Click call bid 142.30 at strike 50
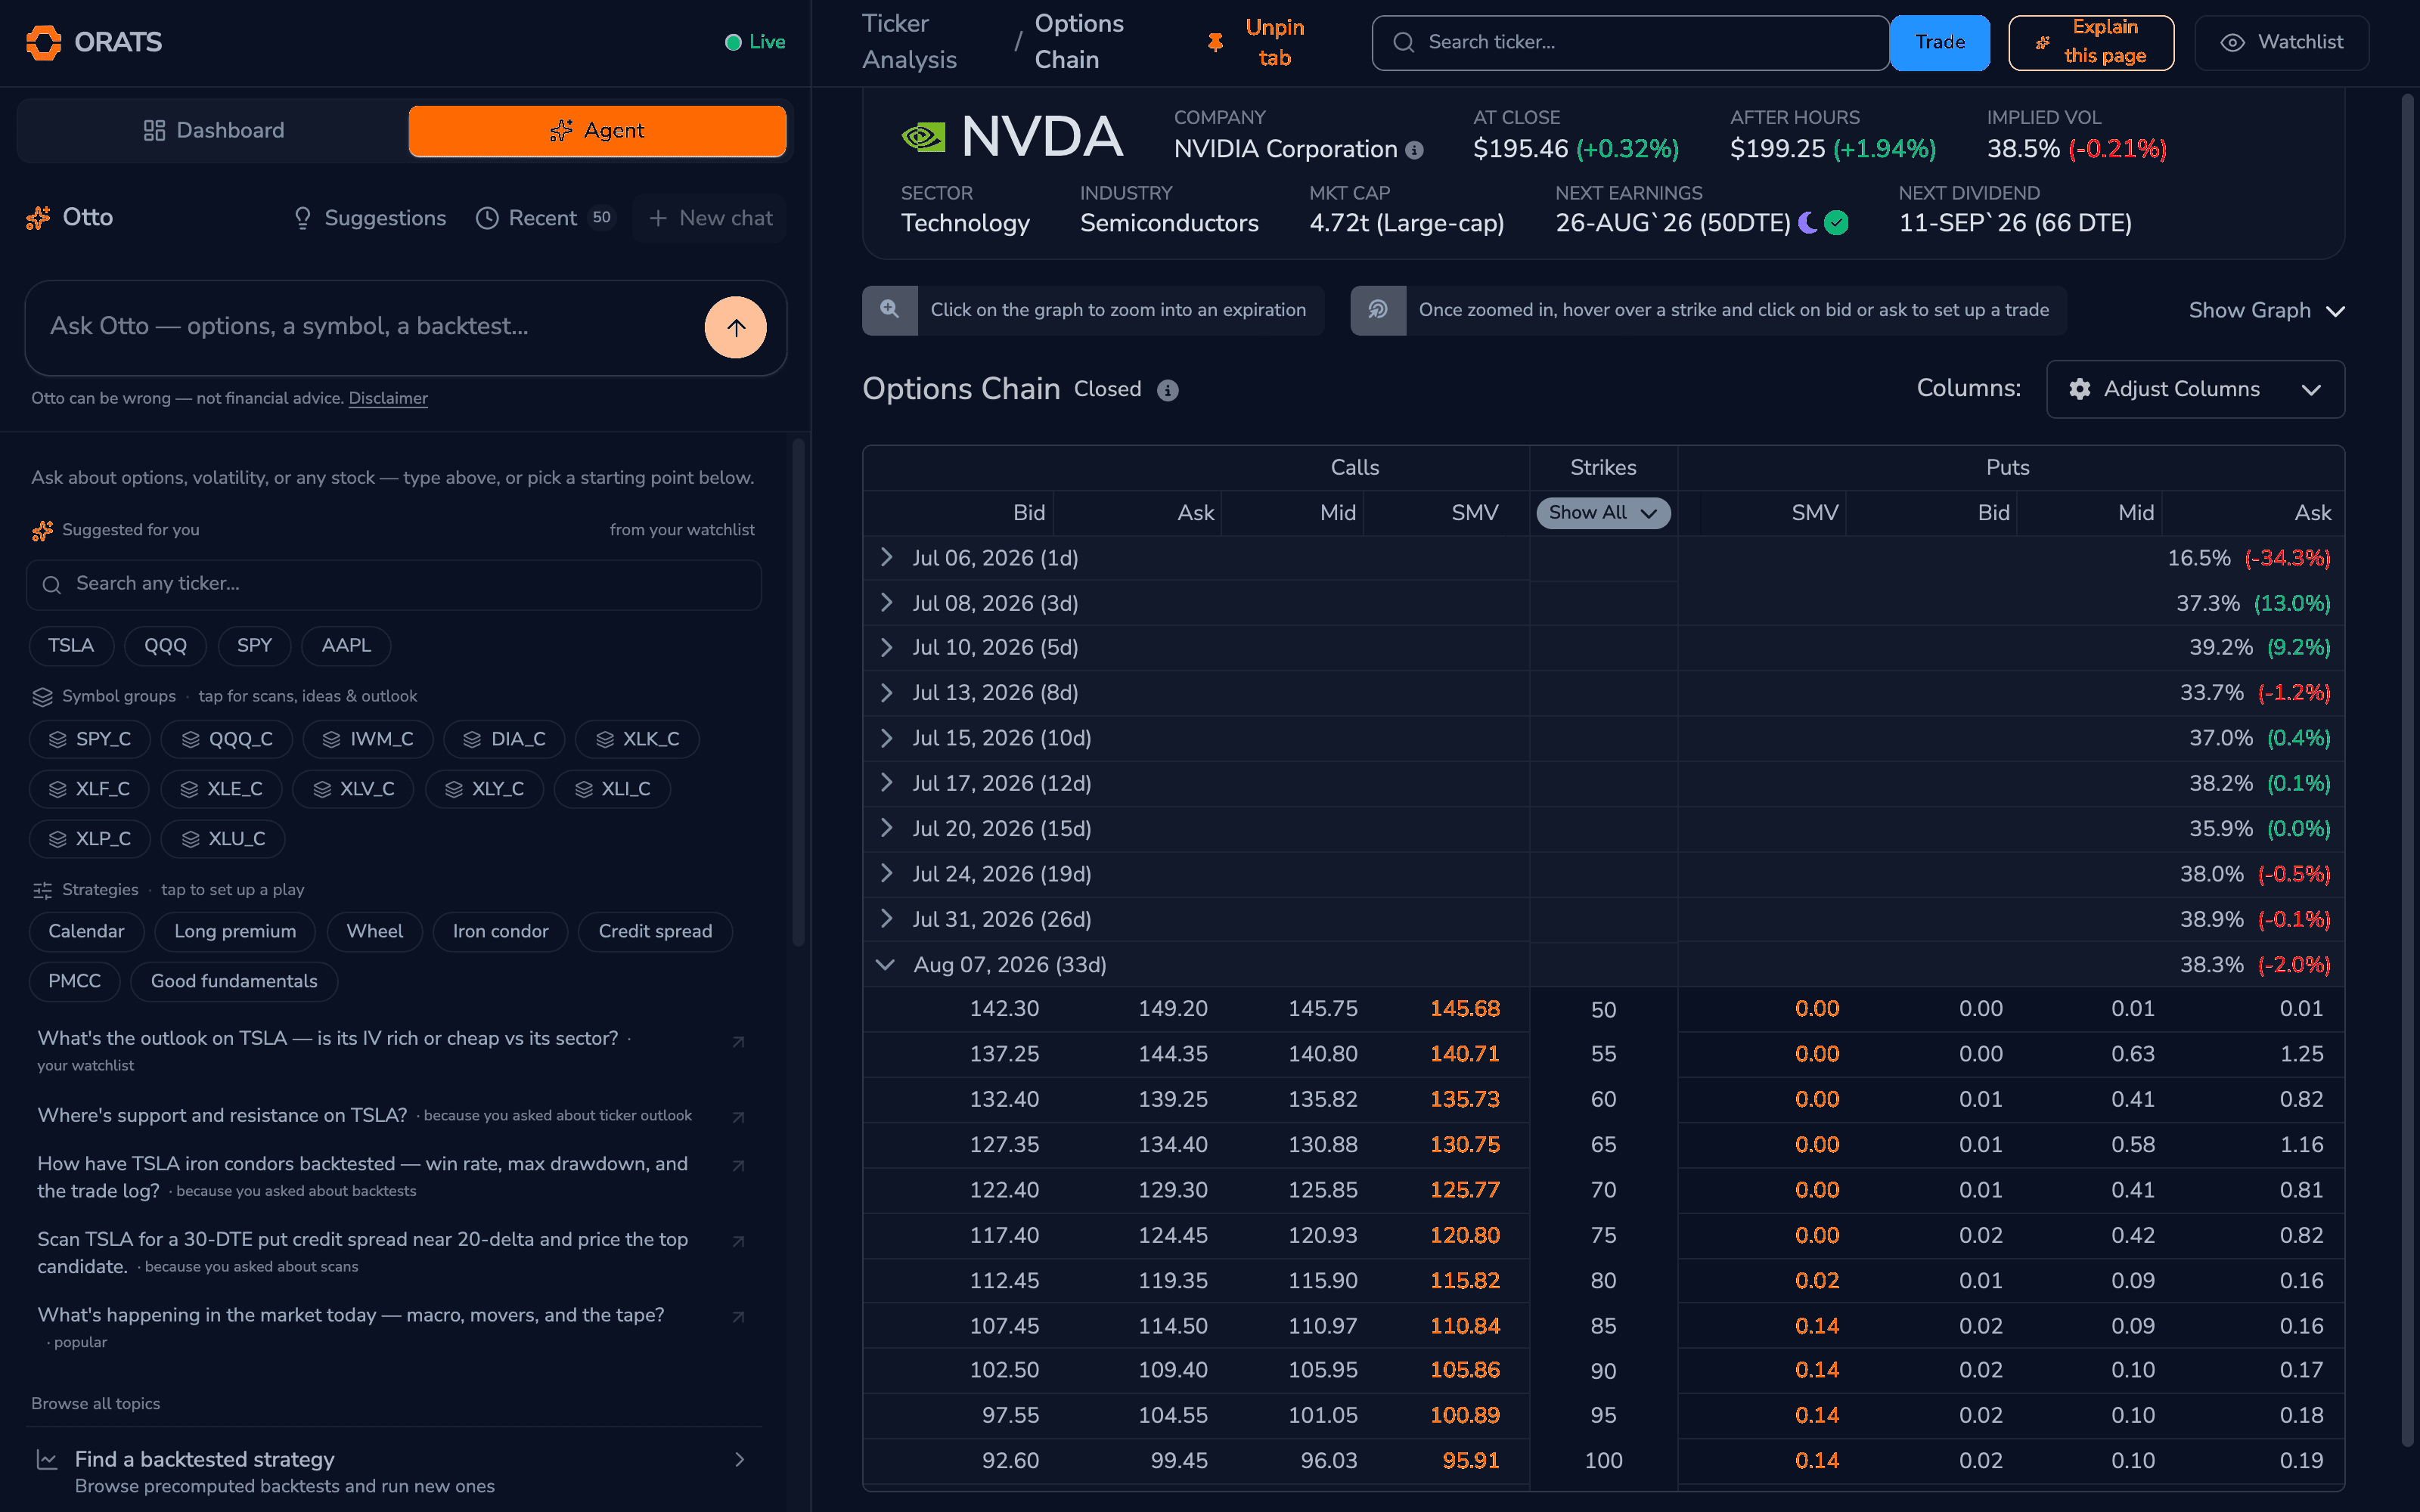Image resolution: width=2420 pixels, height=1512 pixels. [x=1004, y=1009]
